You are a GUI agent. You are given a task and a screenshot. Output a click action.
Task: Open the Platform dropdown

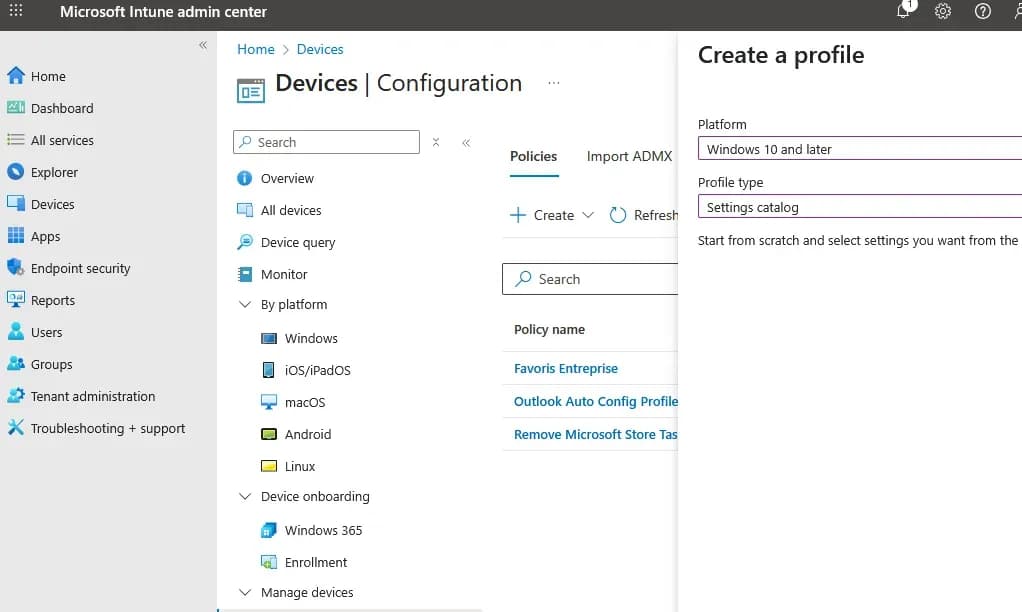coord(859,149)
